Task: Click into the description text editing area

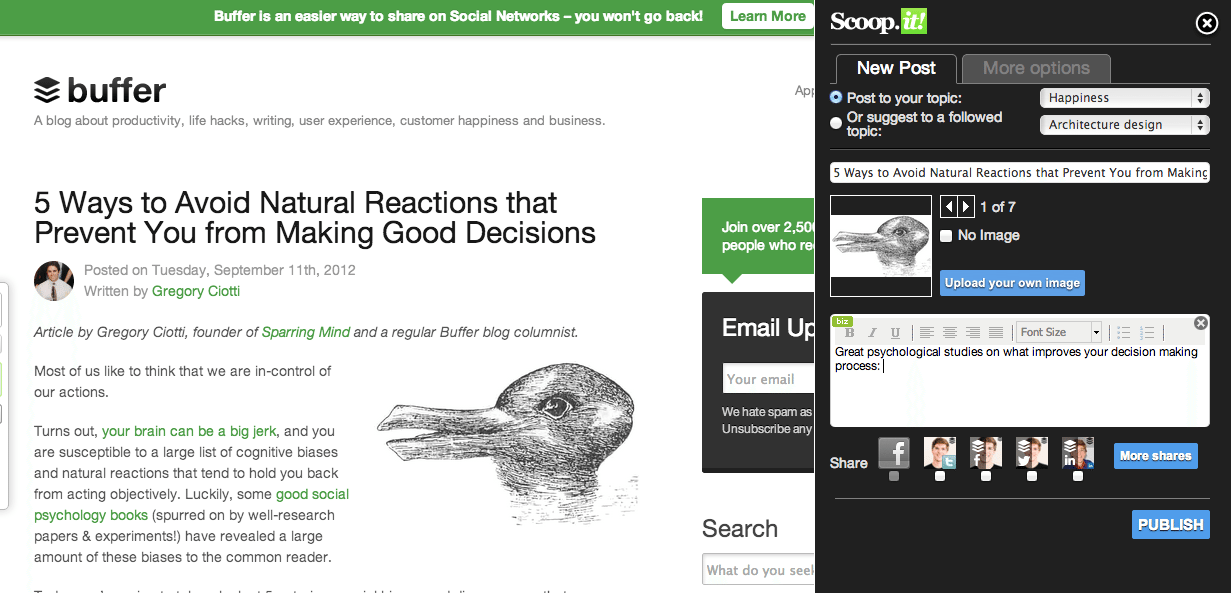Action: click(x=1020, y=385)
